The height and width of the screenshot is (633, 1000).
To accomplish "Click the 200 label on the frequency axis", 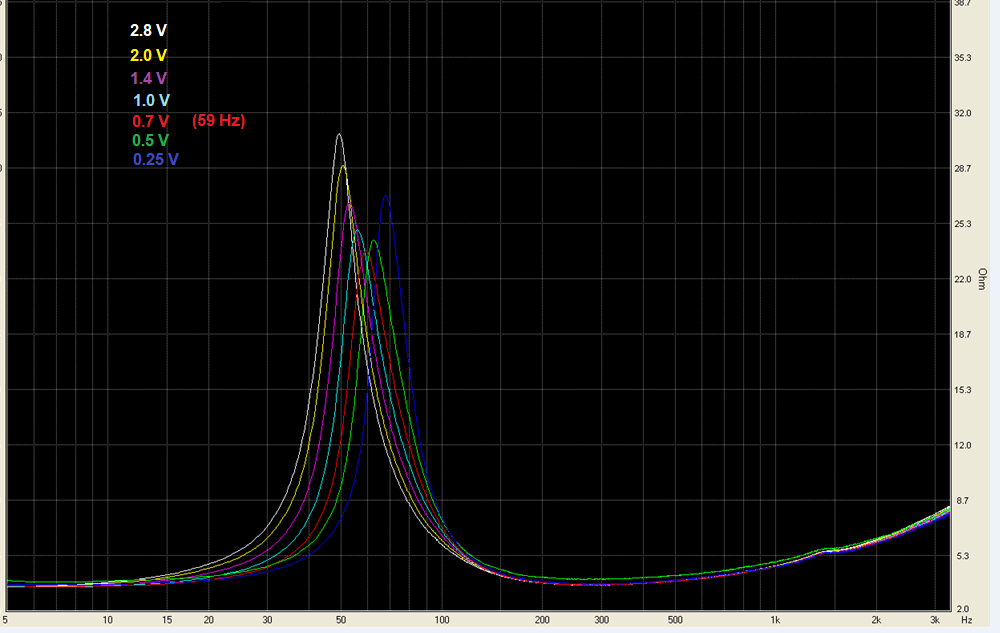I will tap(542, 620).
